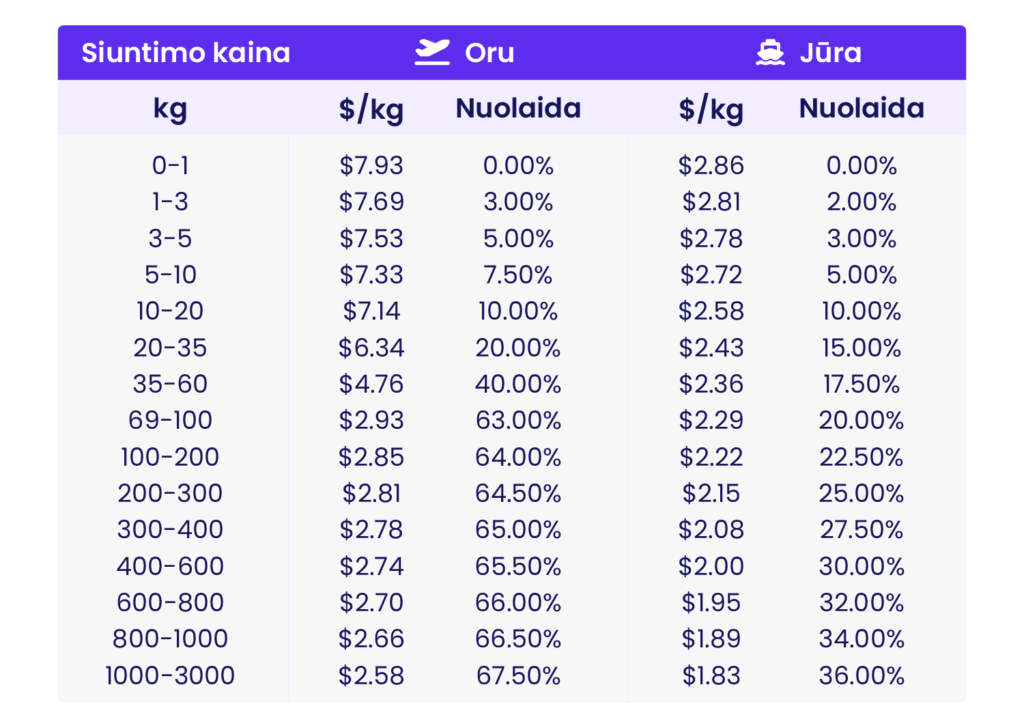Viewport: 1024px width, 728px height.
Task: Select the 400-600 weight range row
Action: click(x=511, y=566)
